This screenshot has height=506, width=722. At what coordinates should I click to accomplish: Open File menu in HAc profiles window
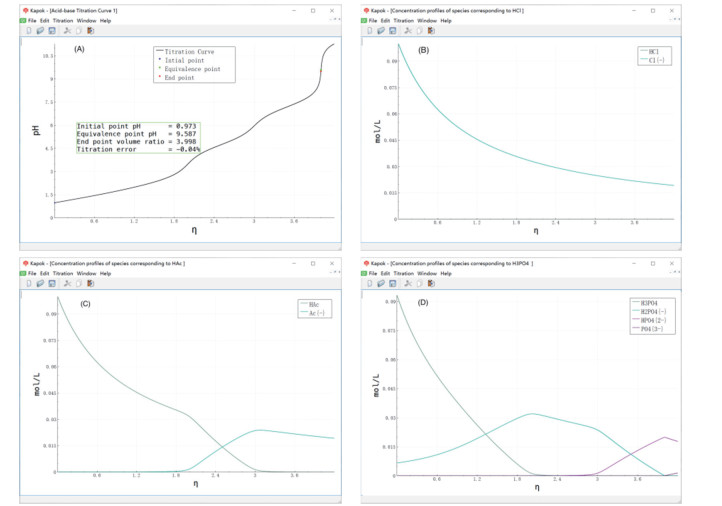pos(32,273)
